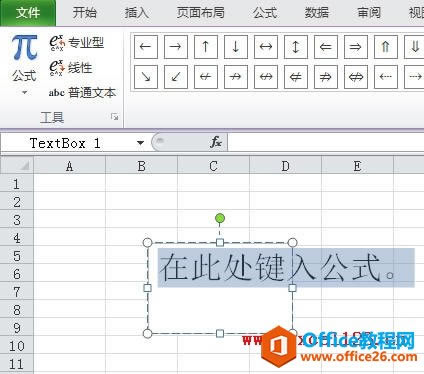Image resolution: width=424 pixels, height=374 pixels.
Task: Click the Name Box showing TextBox 1
Action: tap(67, 143)
